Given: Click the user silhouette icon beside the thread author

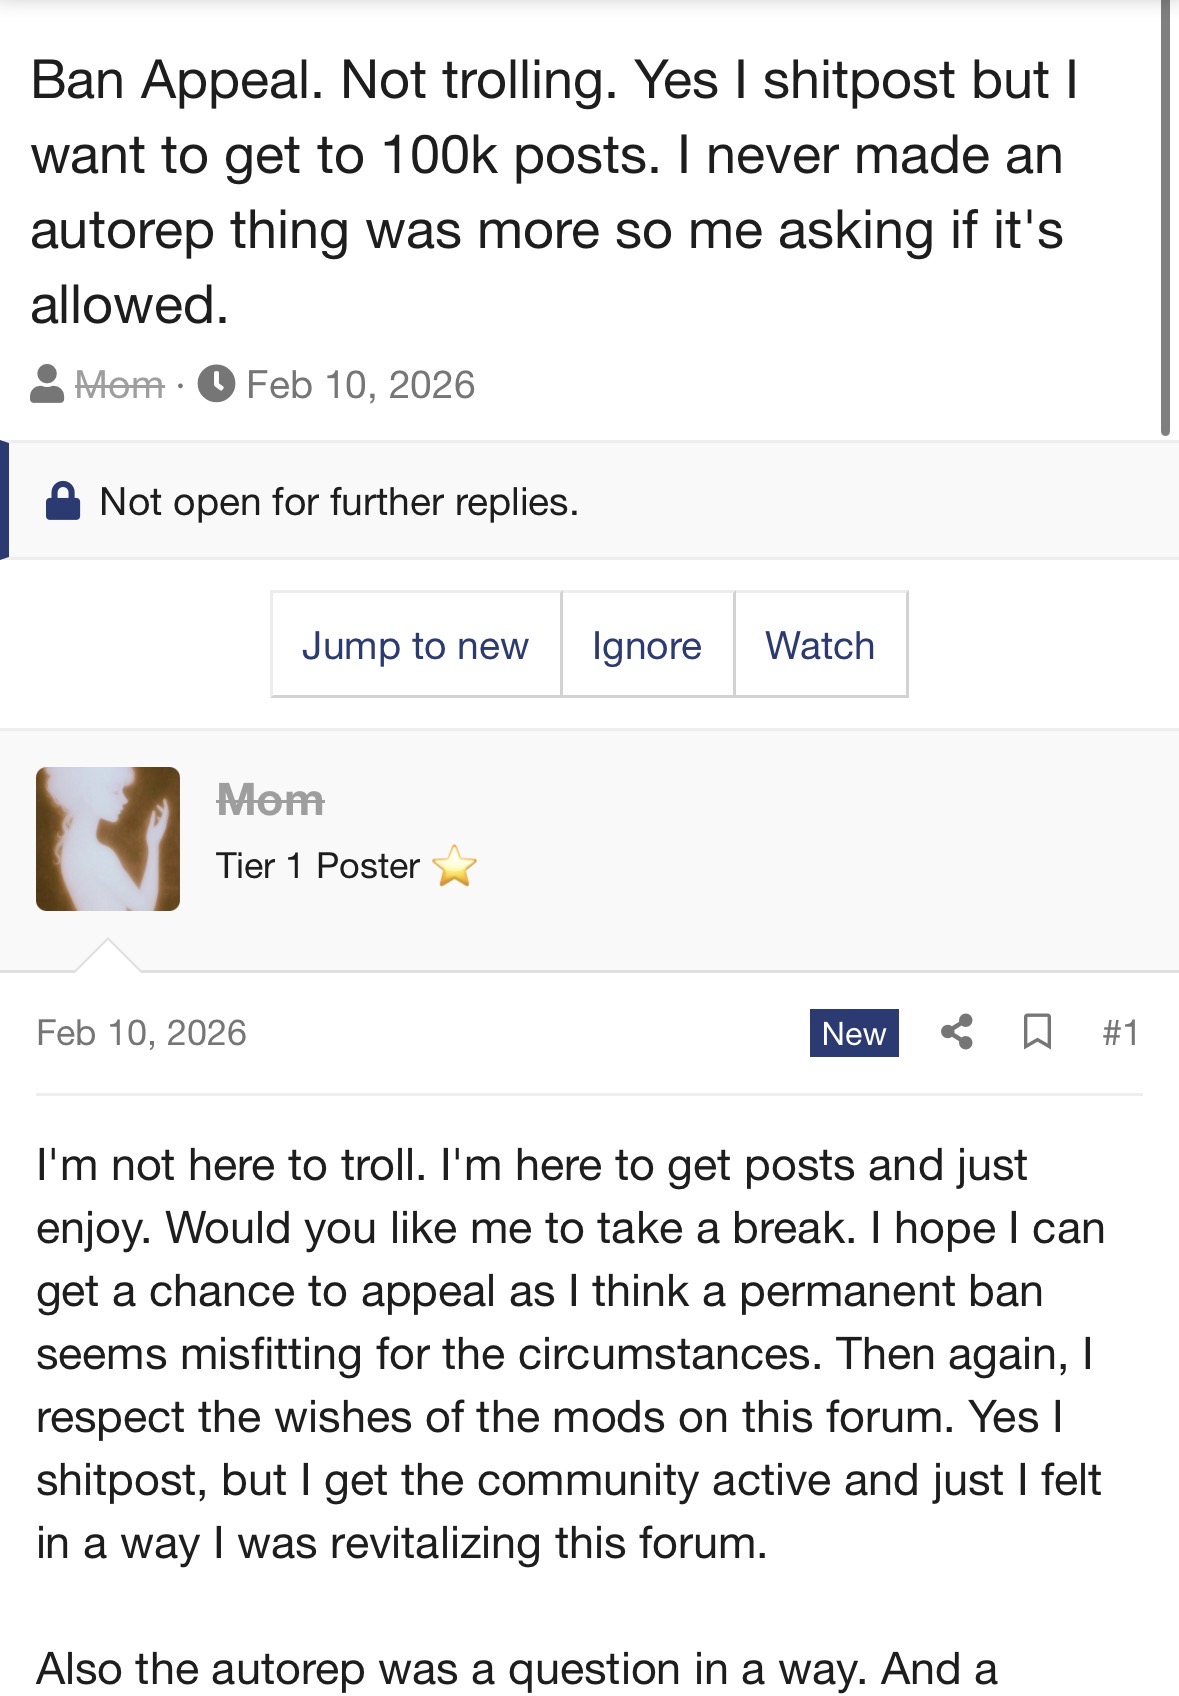Looking at the screenshot, I should click(47, 385).
